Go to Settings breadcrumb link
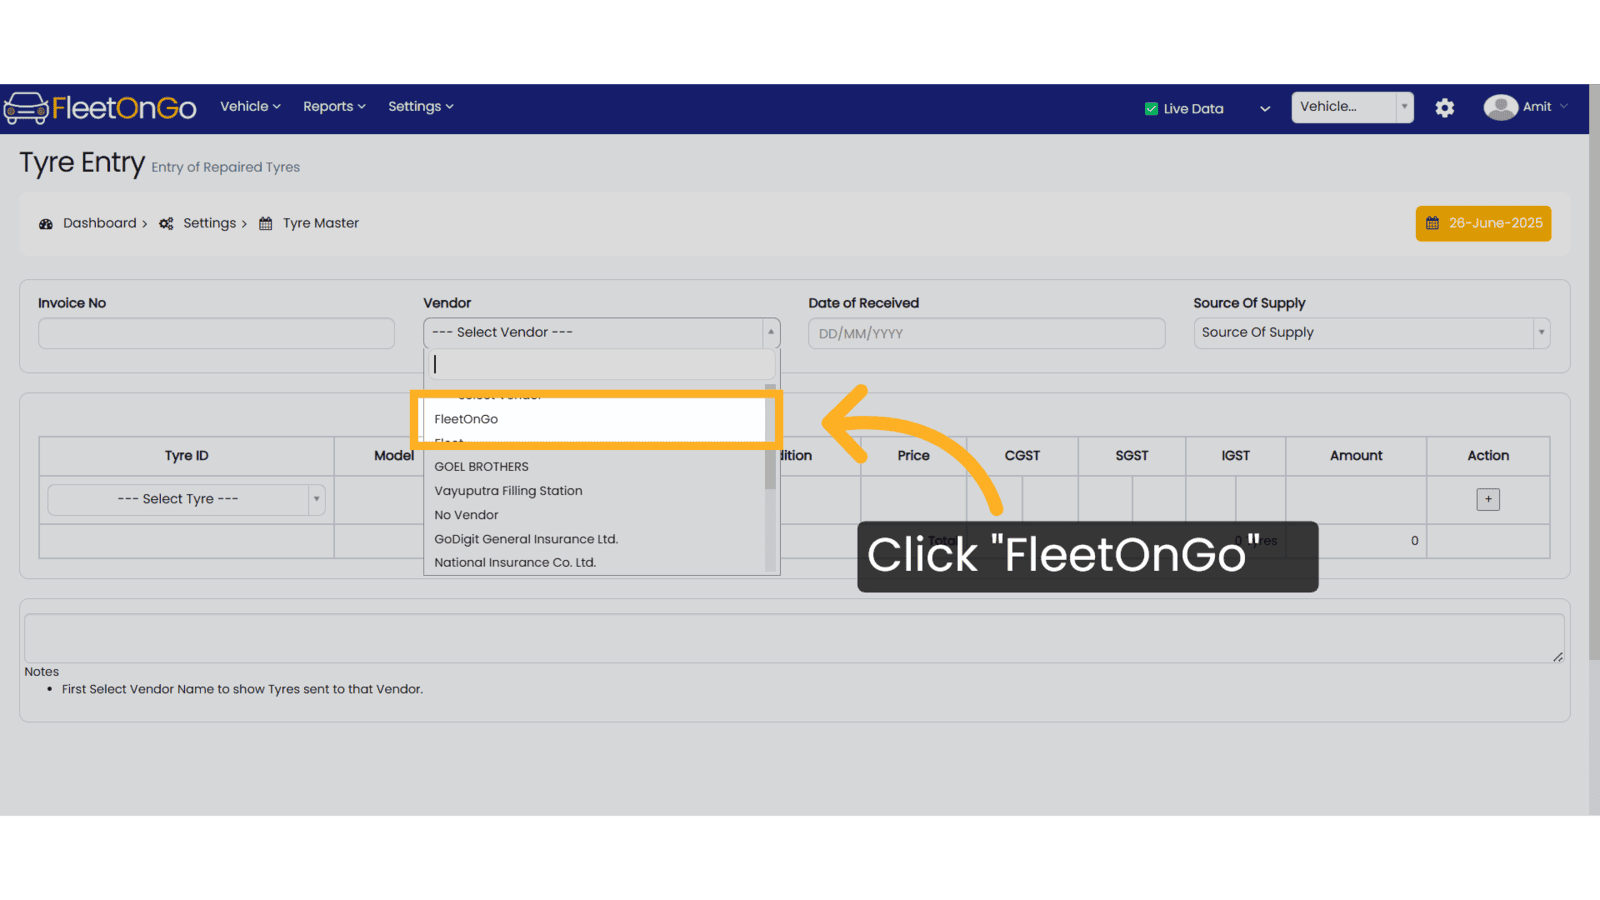Image resolution: width=1600 pixels, height=900 pixels. [x=209, y=223]
